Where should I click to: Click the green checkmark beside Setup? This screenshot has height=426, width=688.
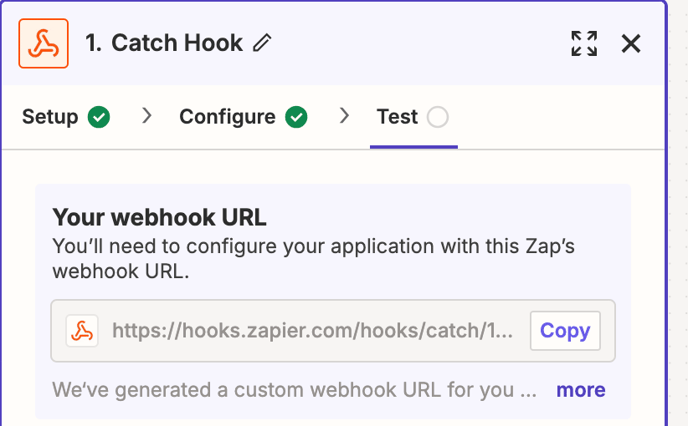point(99,117)
